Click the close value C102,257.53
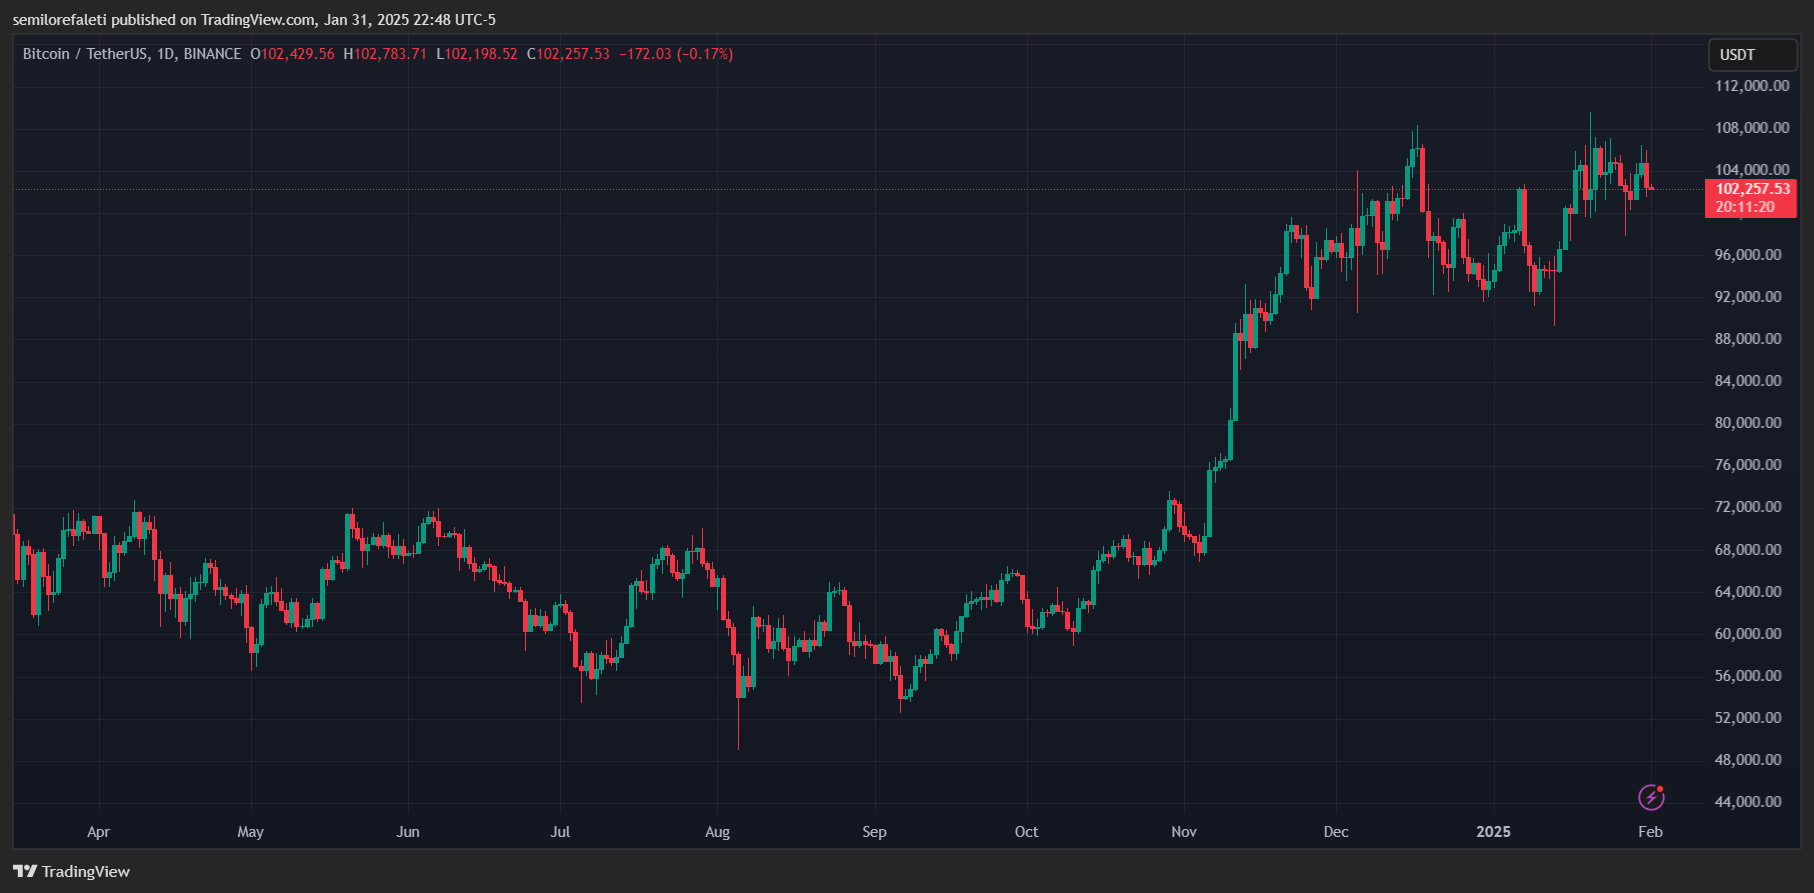The width and height of the screenshot is (1814, 893). point(568,54)
